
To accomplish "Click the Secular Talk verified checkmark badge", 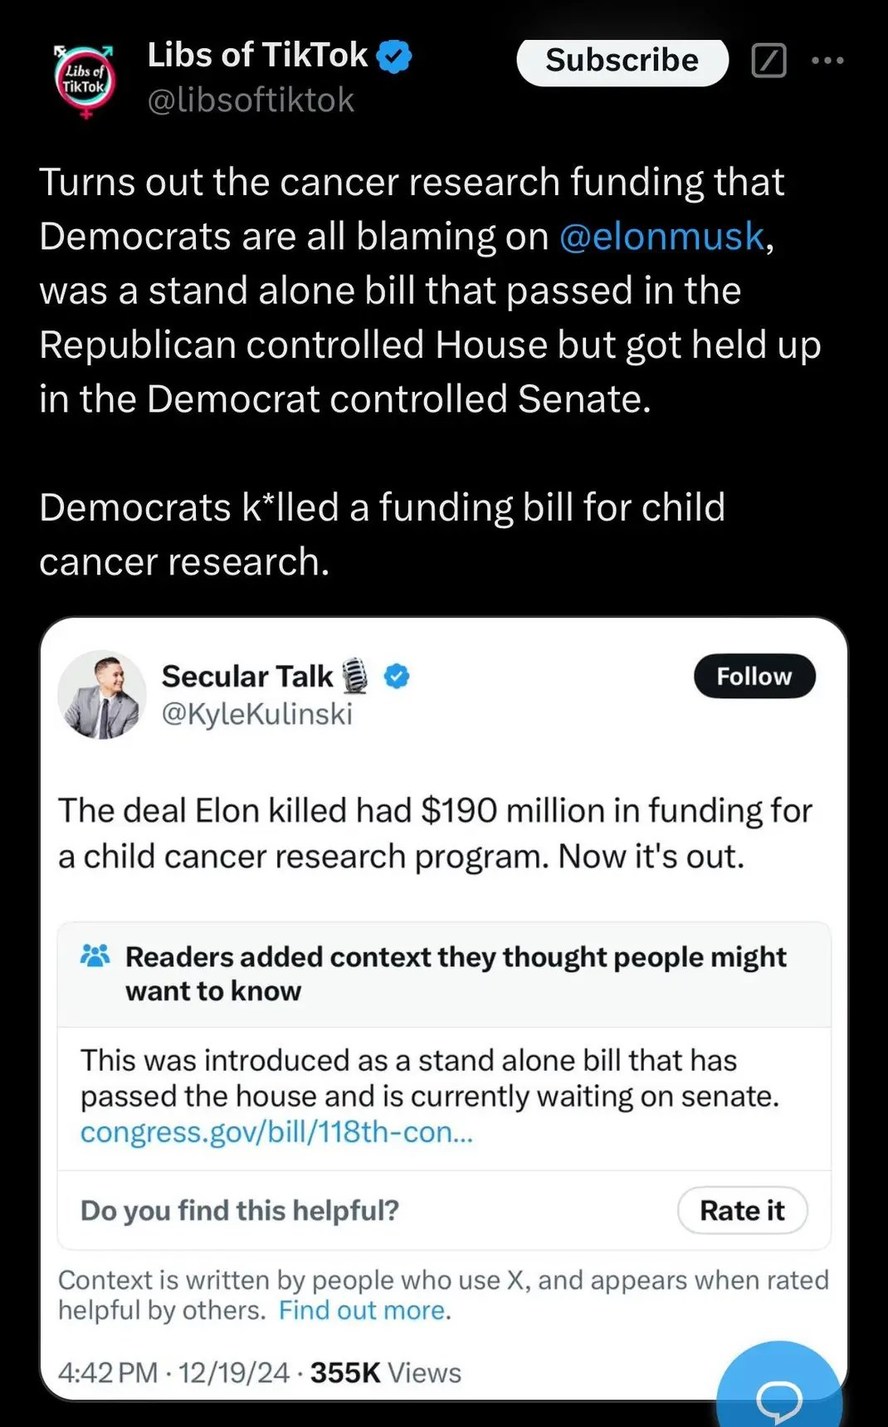I will [397, 676].
